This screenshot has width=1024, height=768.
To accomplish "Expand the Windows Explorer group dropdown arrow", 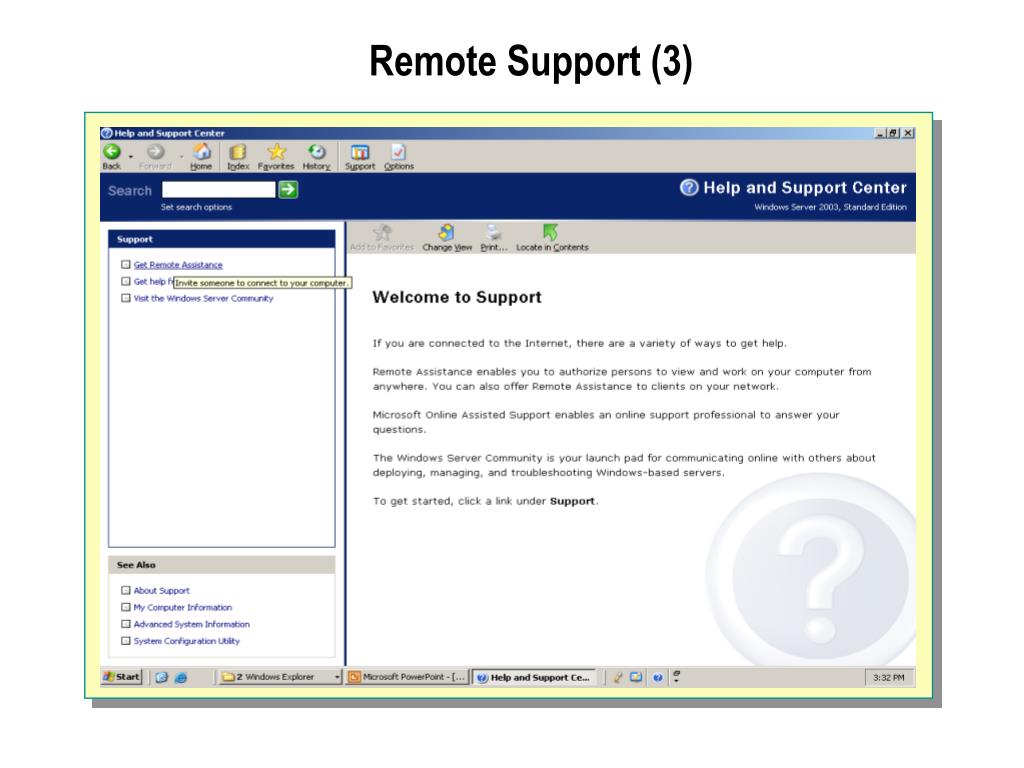I will click(x=337, y=677).
